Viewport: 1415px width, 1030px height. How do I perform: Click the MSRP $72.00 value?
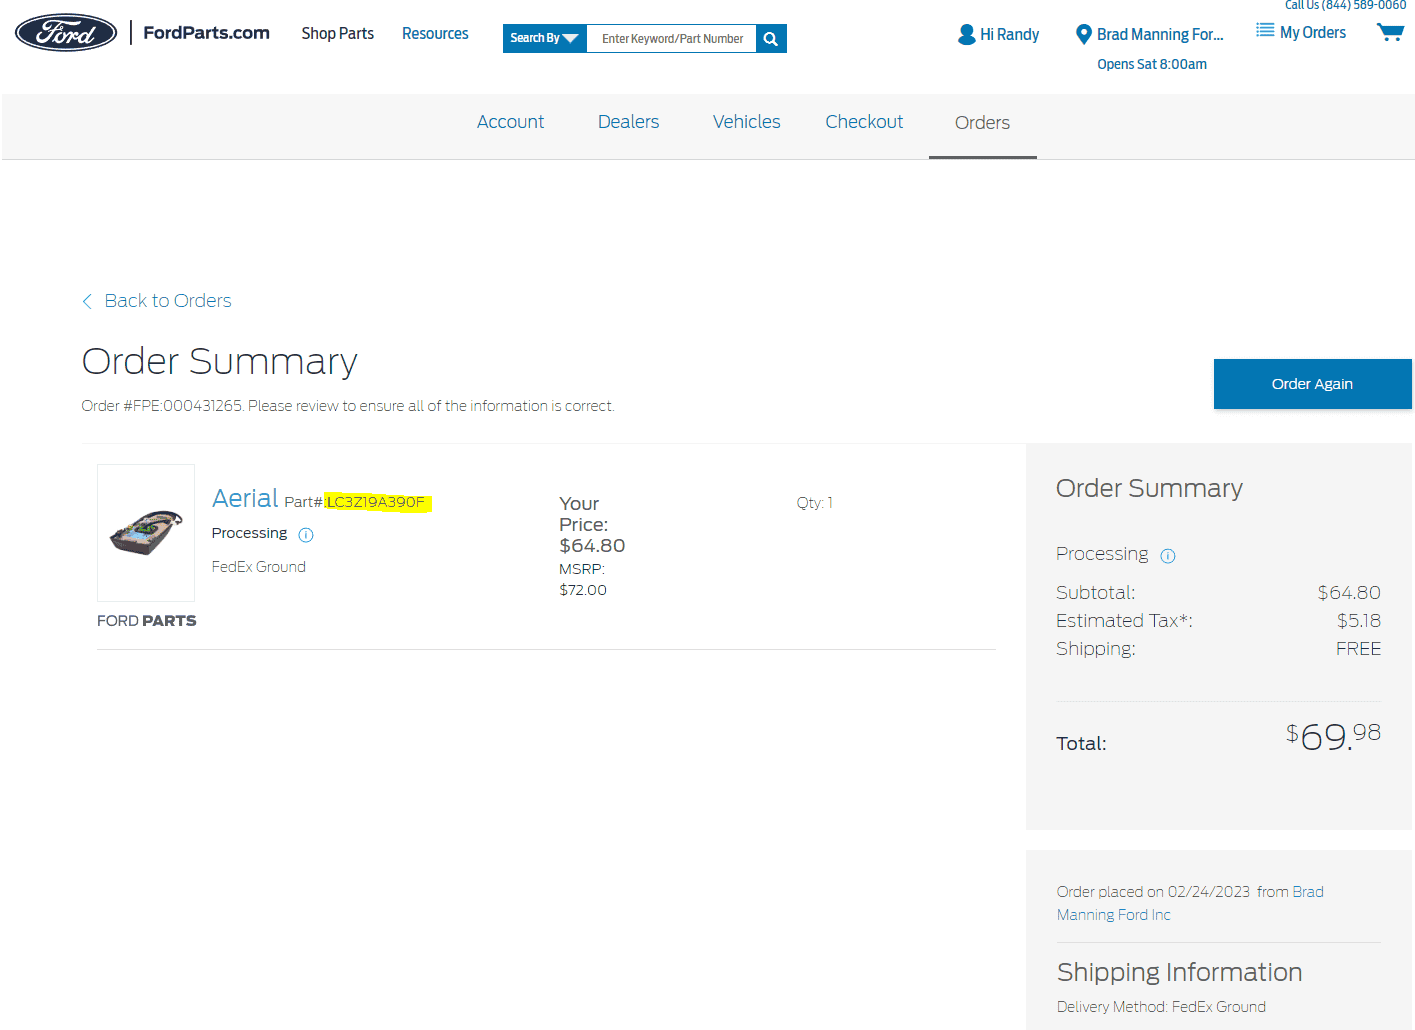pyautogui.click(x=583, y=590)
